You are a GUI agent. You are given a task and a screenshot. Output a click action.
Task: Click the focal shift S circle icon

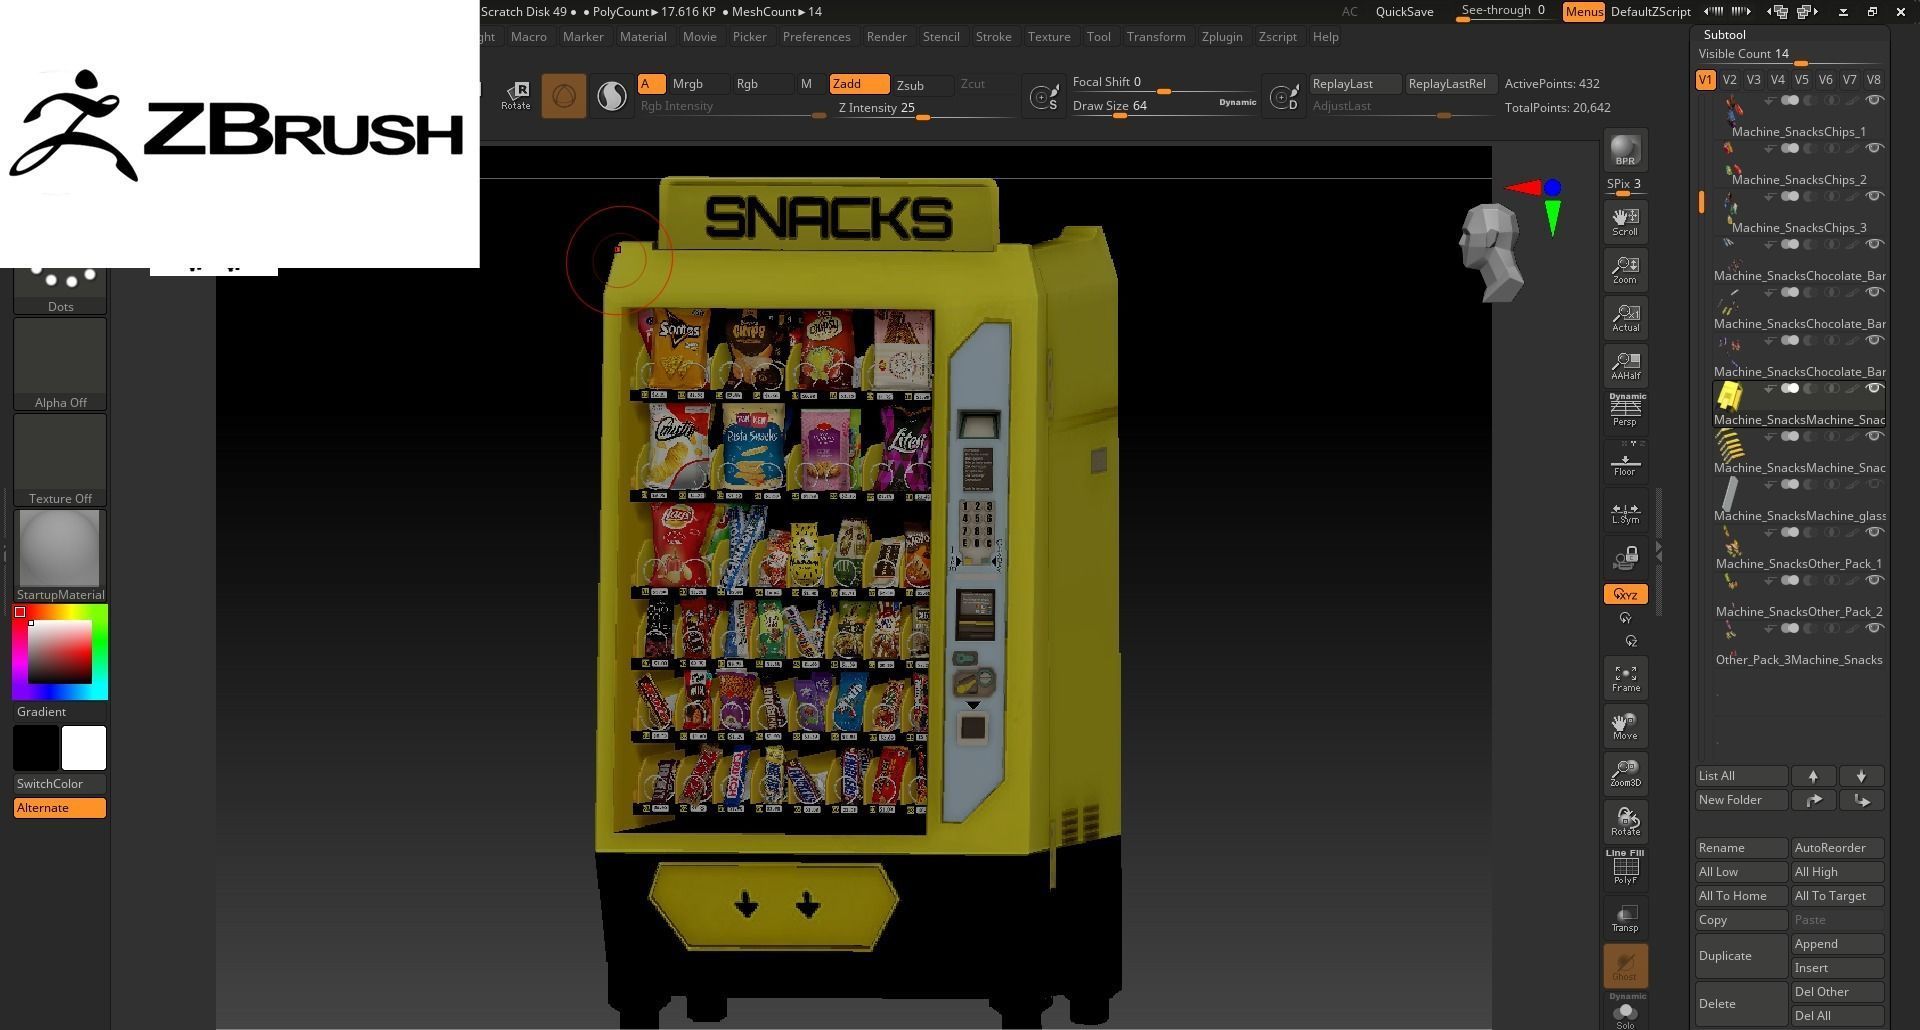tap(1045, 97)
